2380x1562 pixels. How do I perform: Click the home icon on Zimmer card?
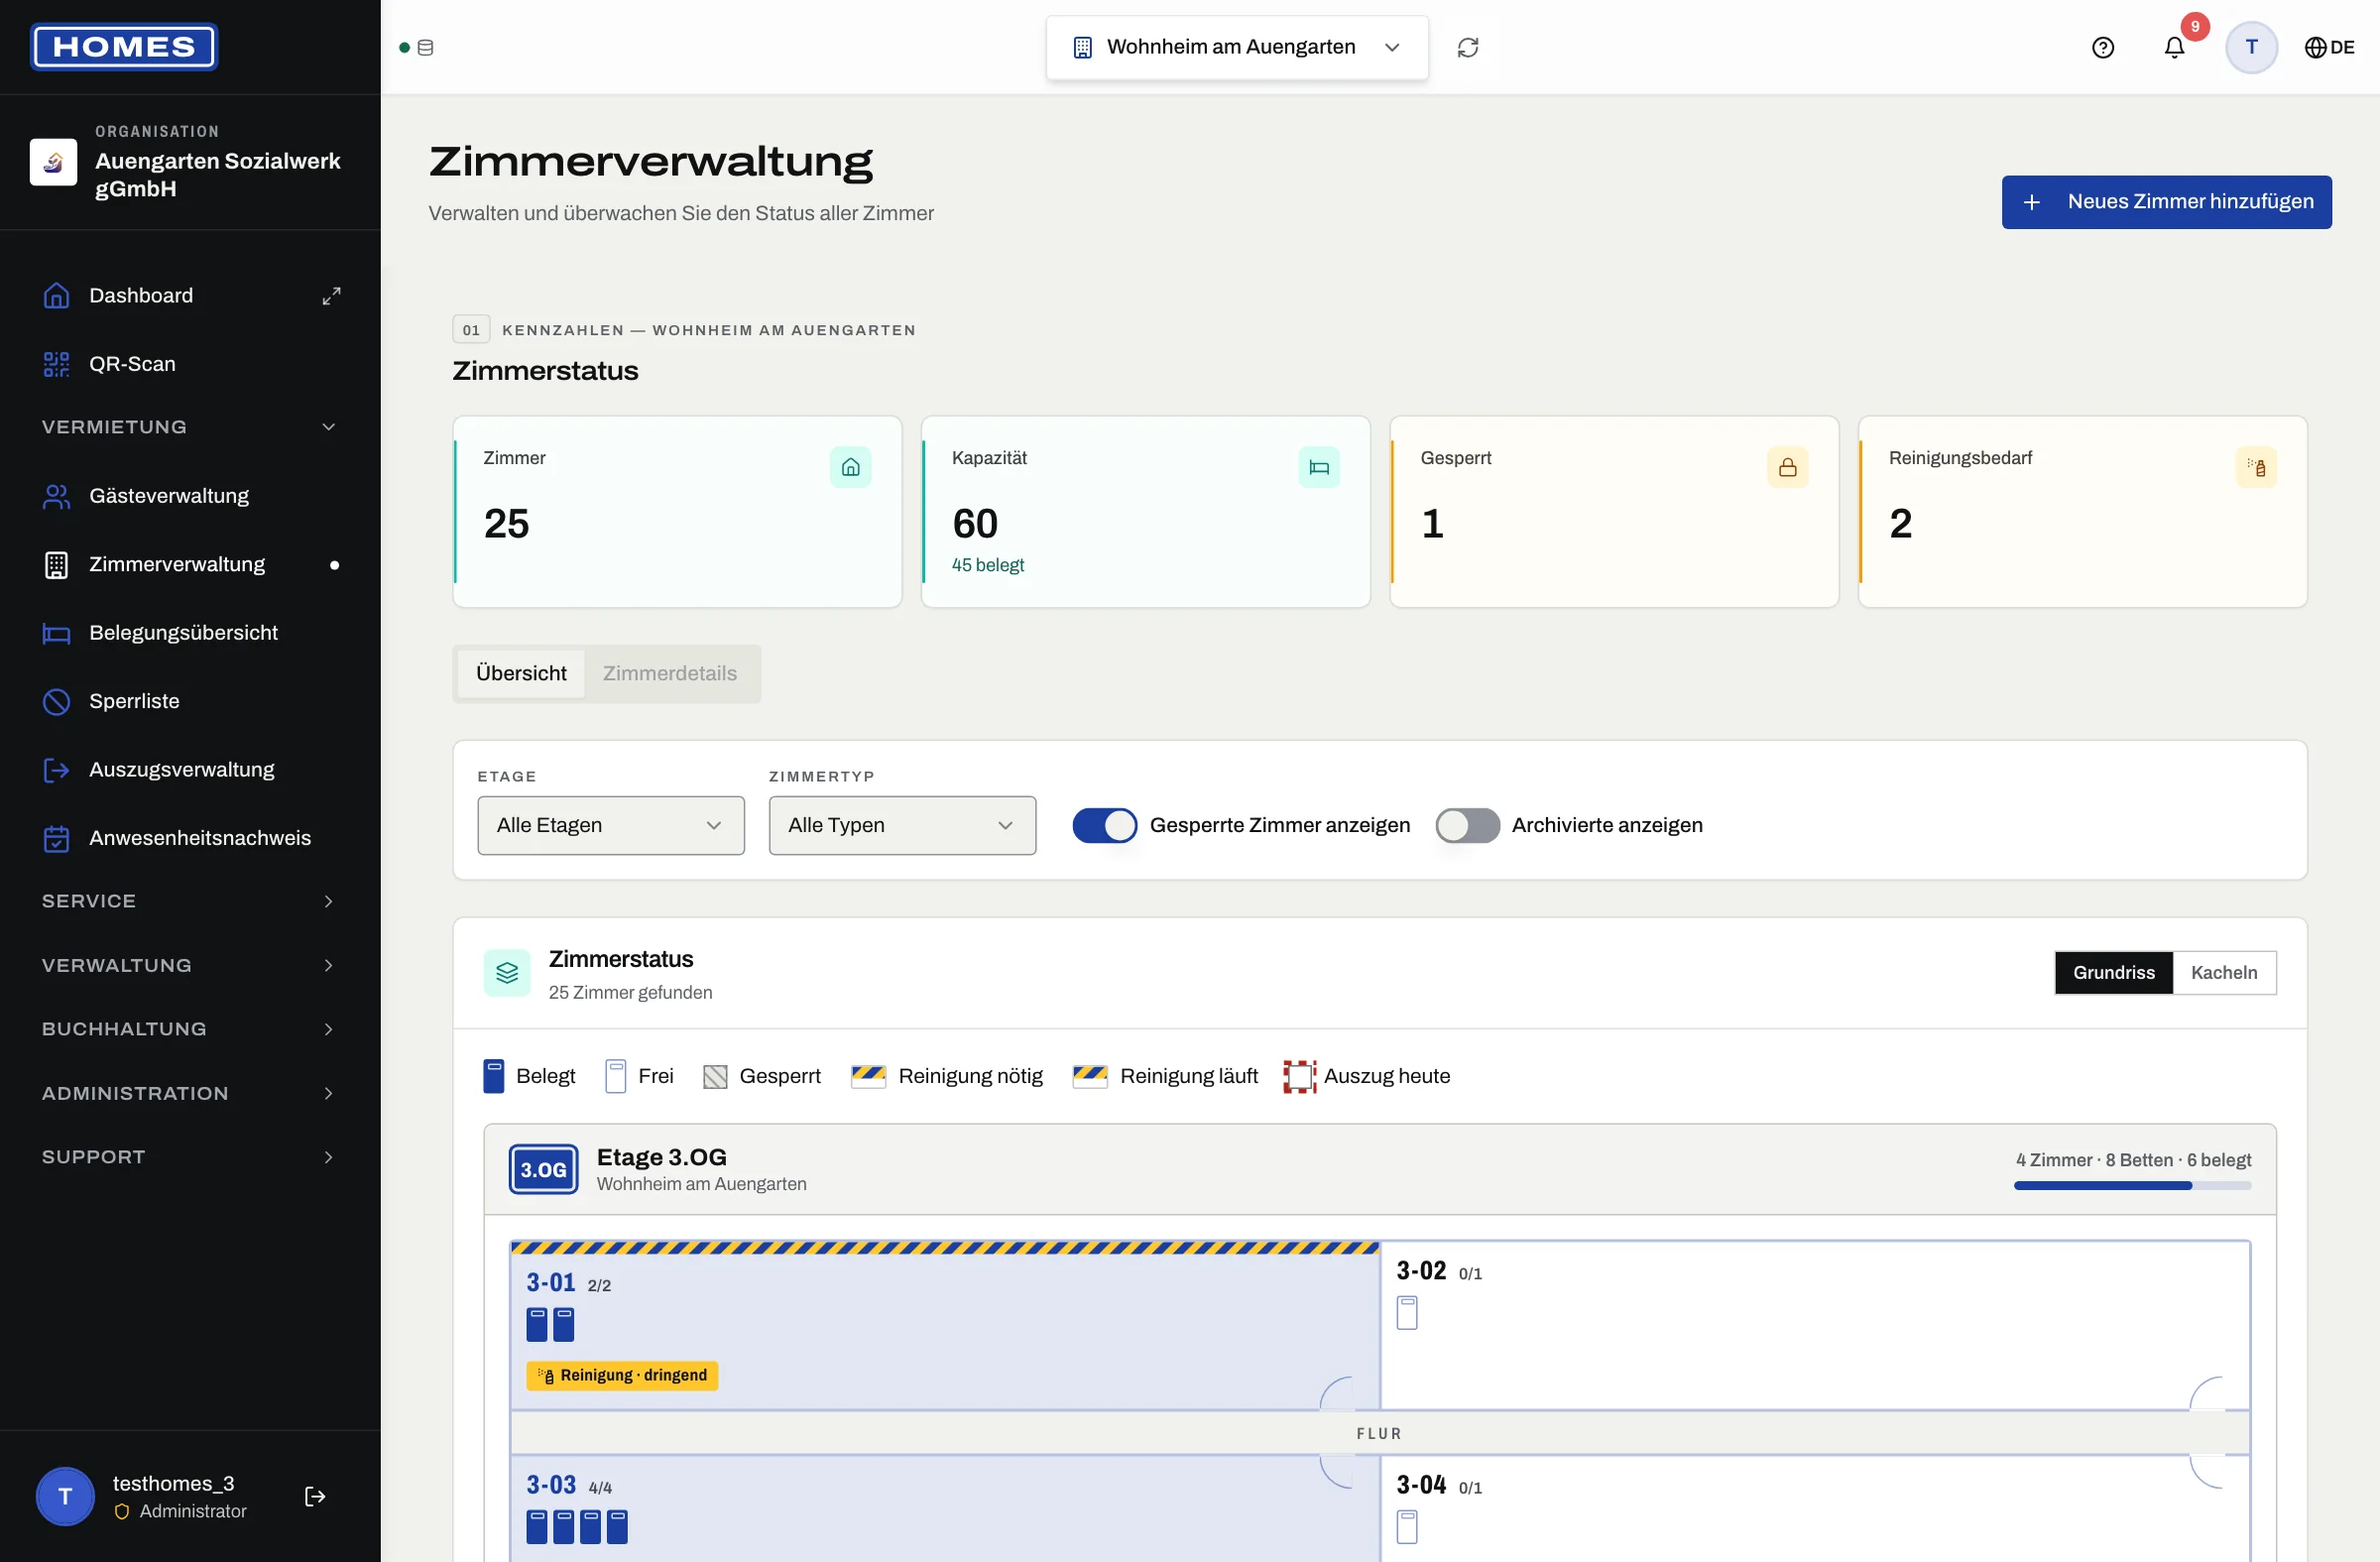(x=850, y=467)
